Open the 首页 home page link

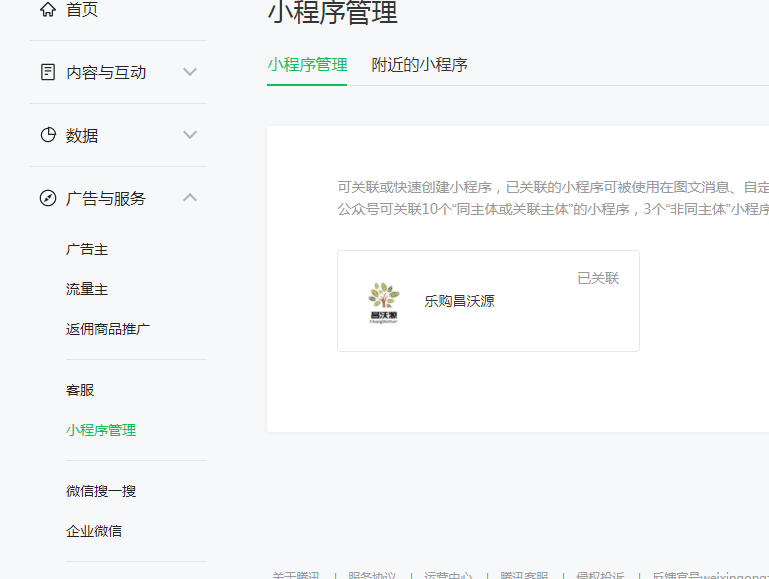click(82, 9)
